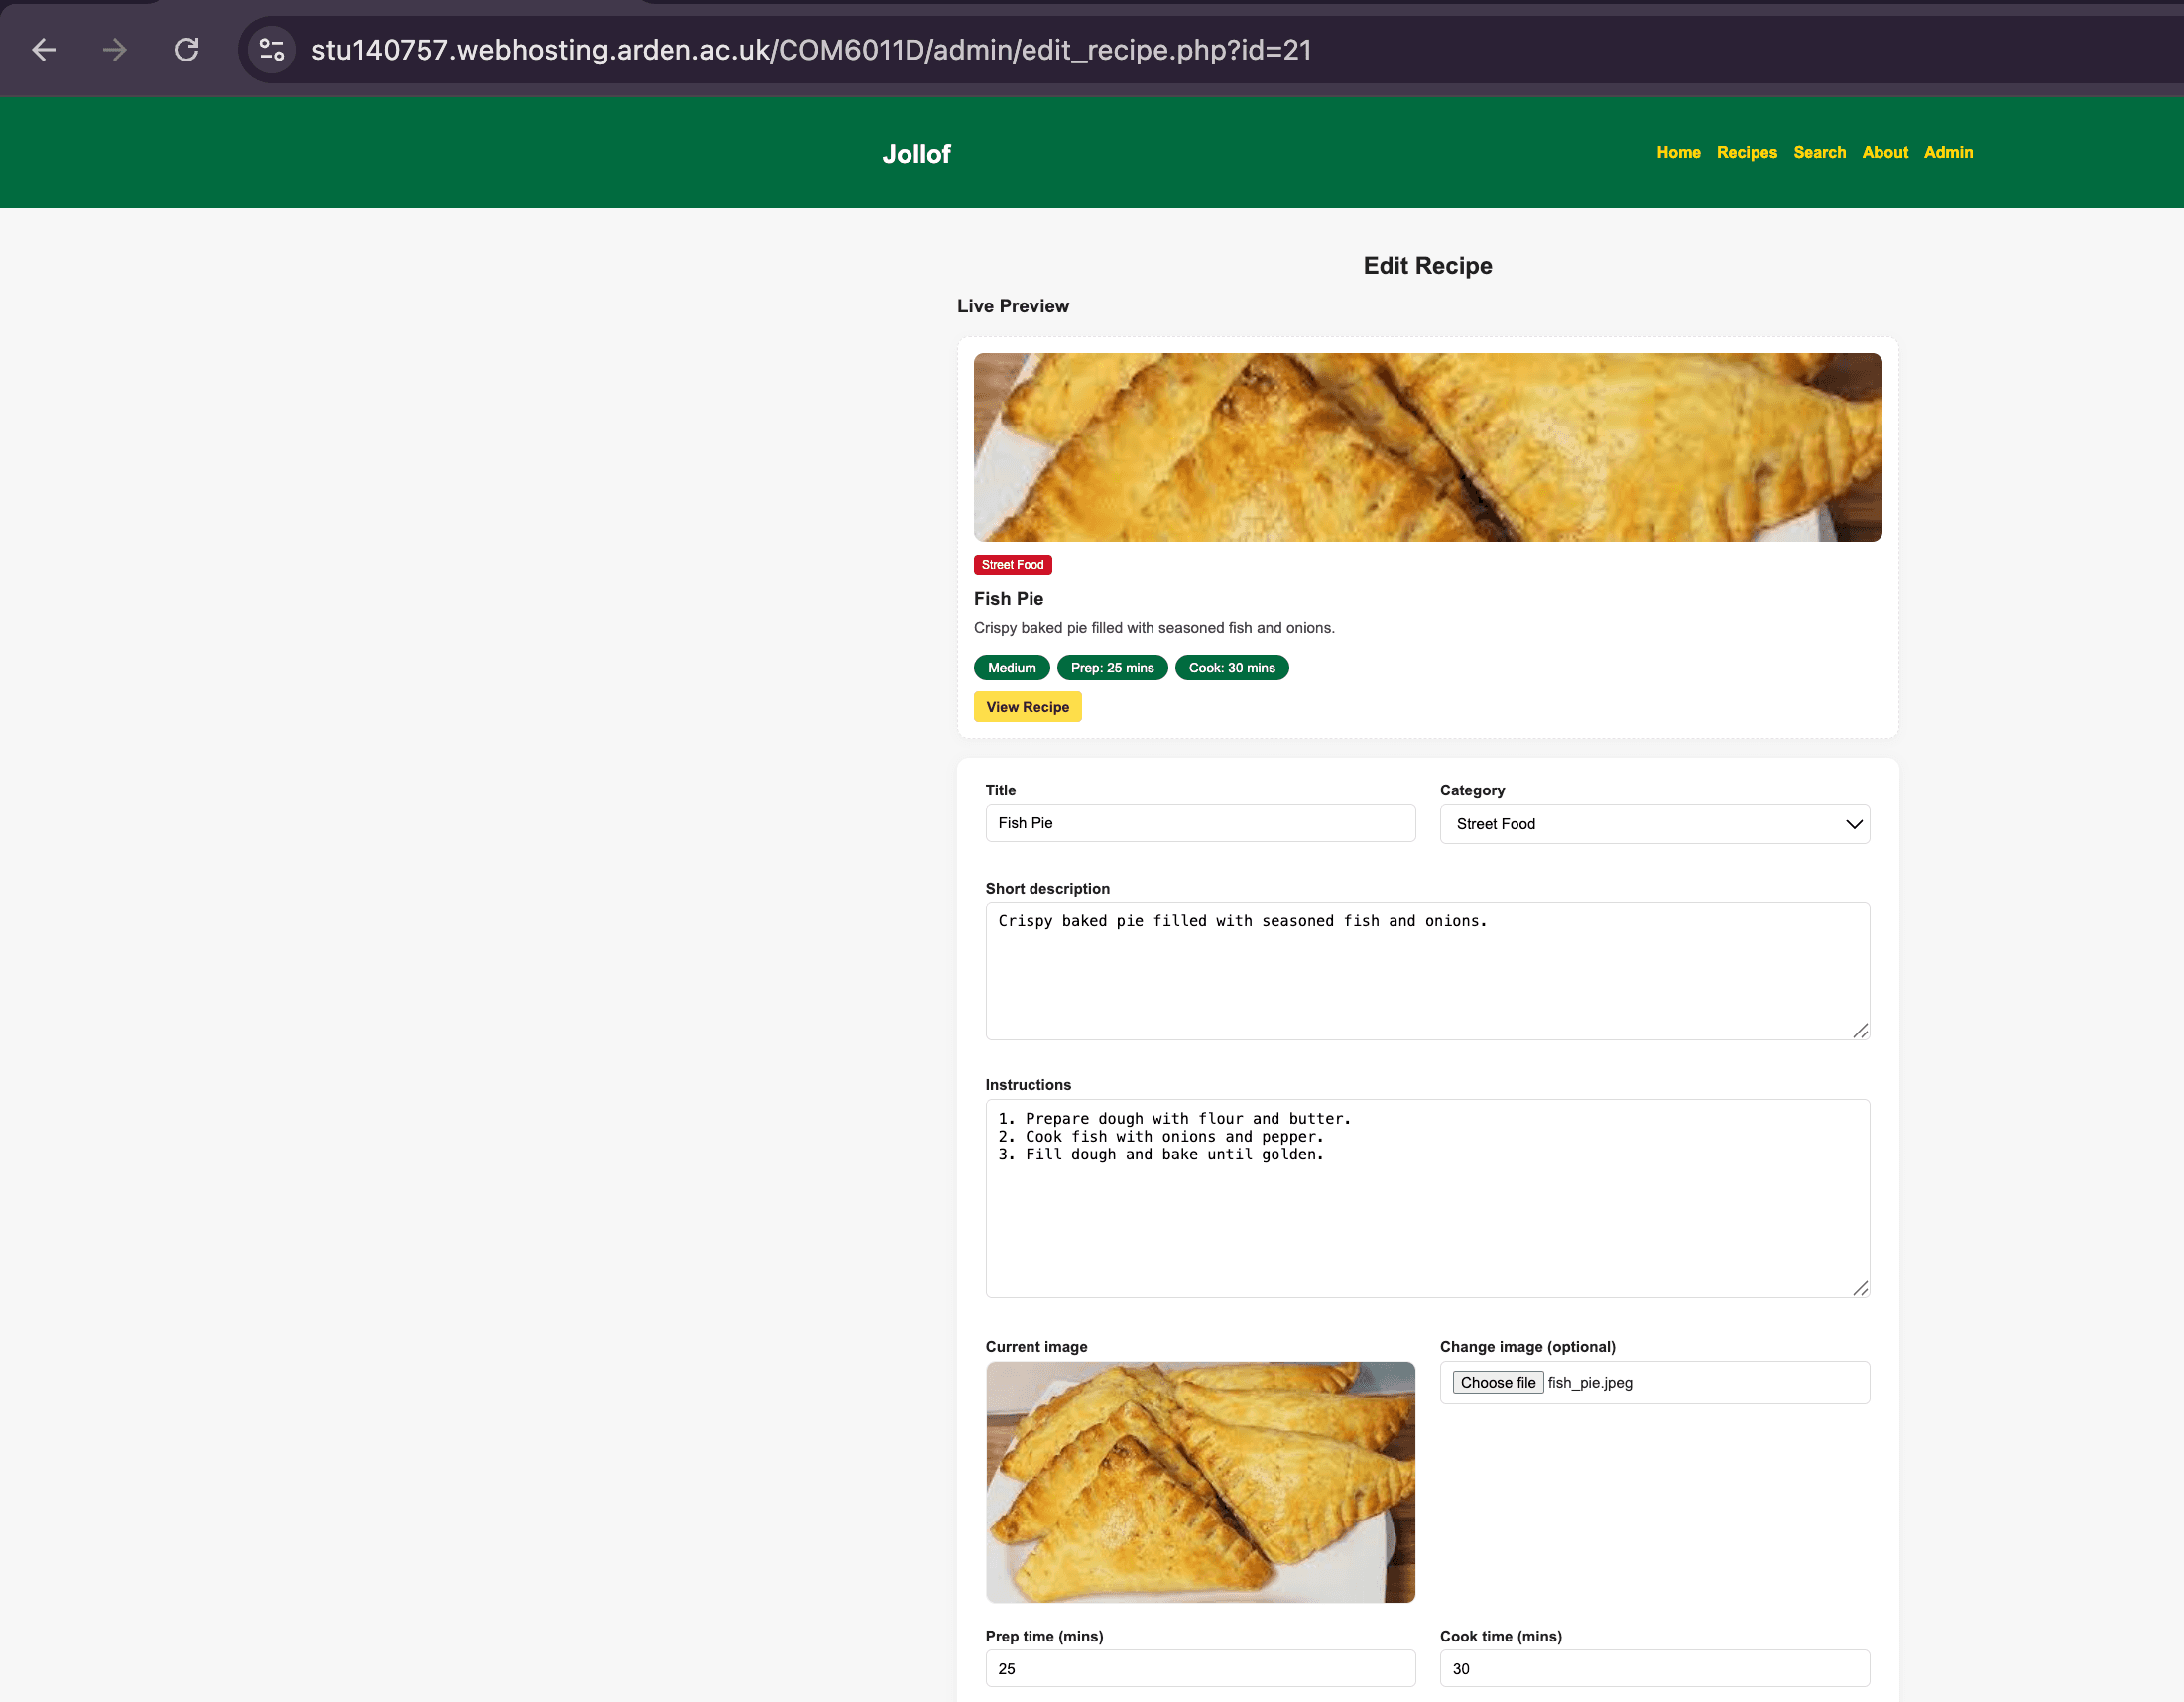
Task: Click the Jollof site logo
Action: [916, 154]
